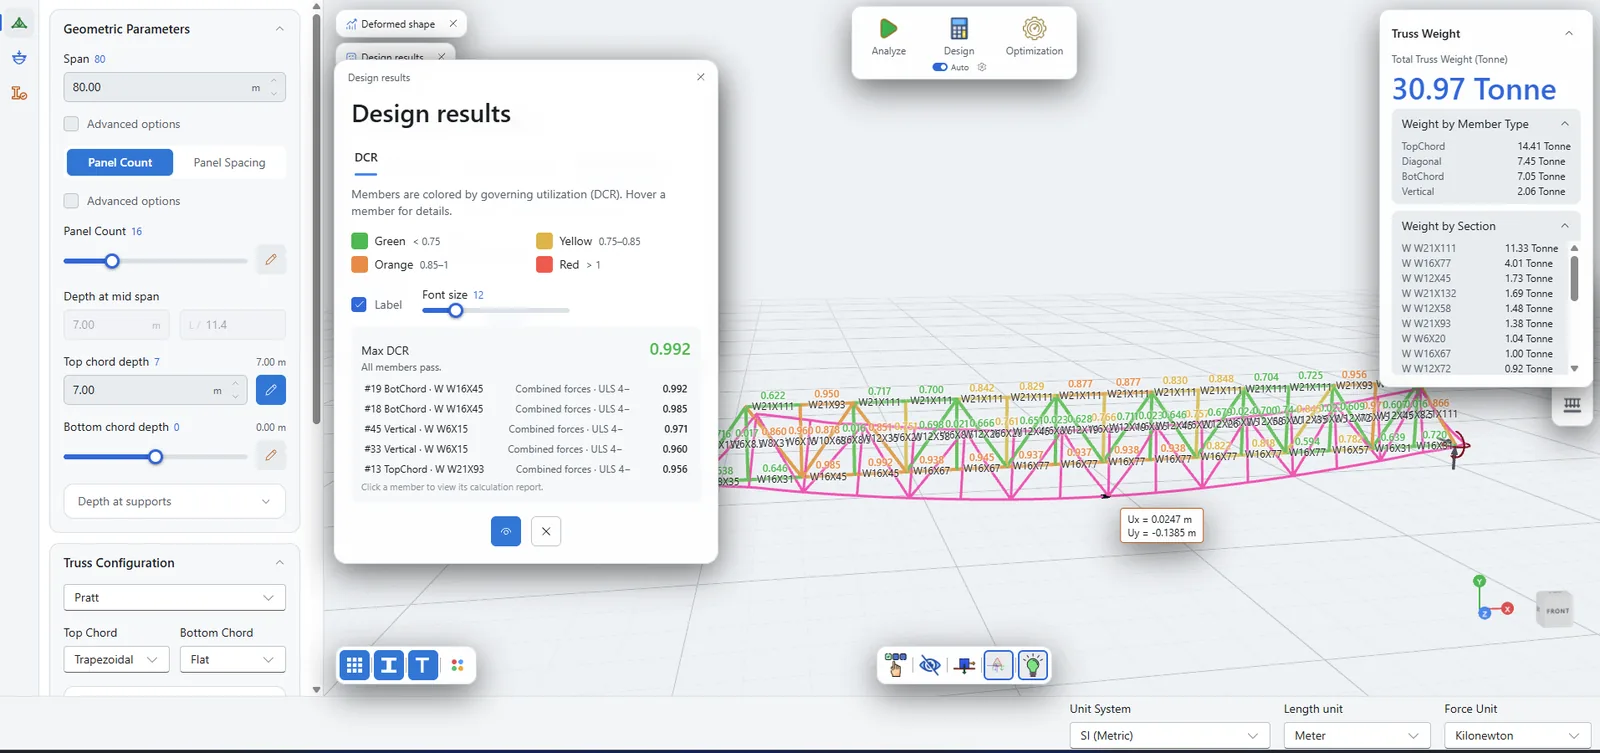Click the loads display icon

964,665
